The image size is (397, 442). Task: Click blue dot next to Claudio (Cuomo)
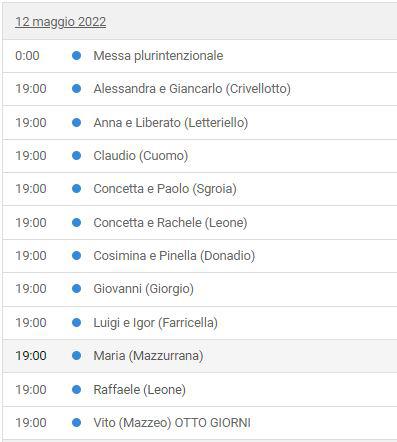pos(76,156)
